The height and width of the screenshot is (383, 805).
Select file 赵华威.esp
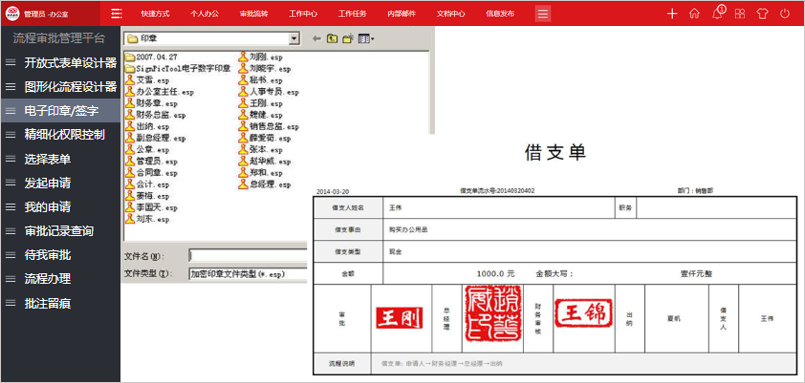pyautogui.click(x=264, y=161)
